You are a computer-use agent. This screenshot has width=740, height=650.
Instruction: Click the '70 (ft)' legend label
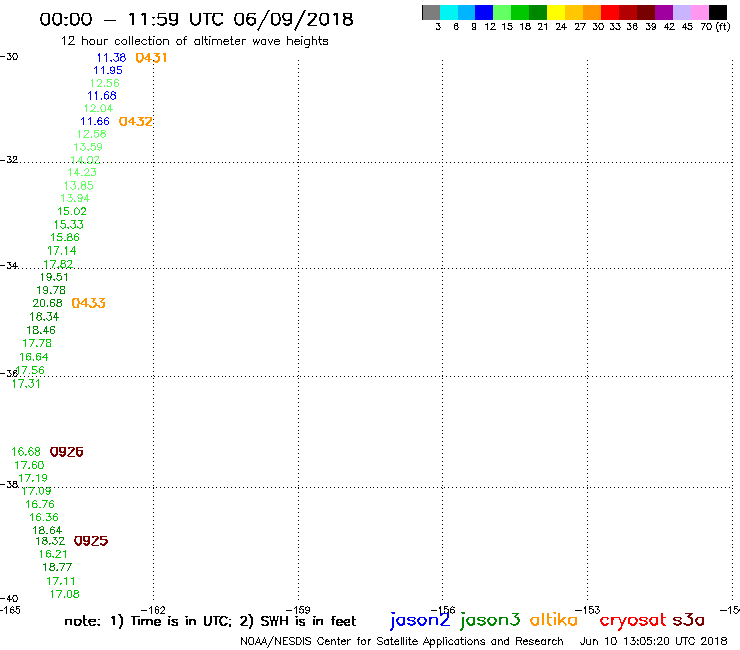(x=715, y=26)
